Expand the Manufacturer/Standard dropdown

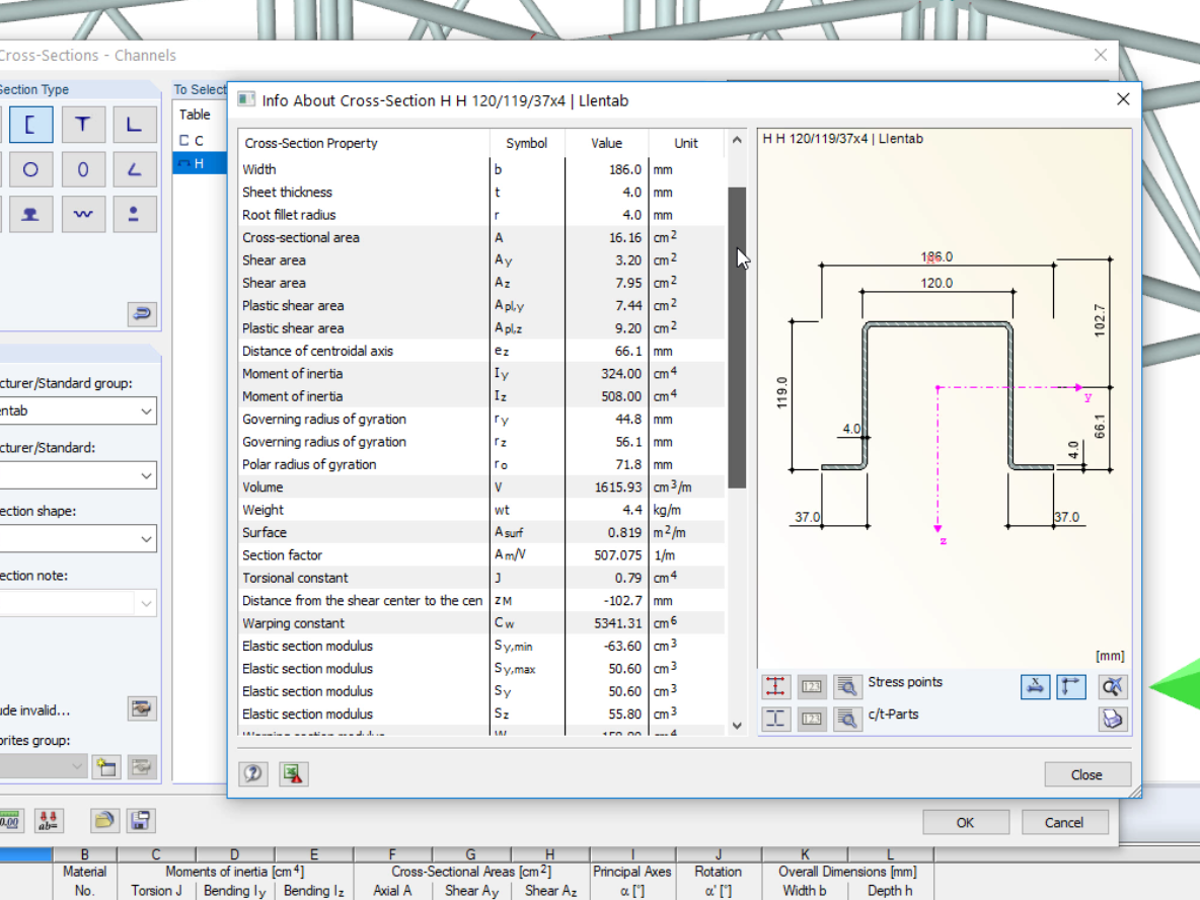click(x=146, y=475)
